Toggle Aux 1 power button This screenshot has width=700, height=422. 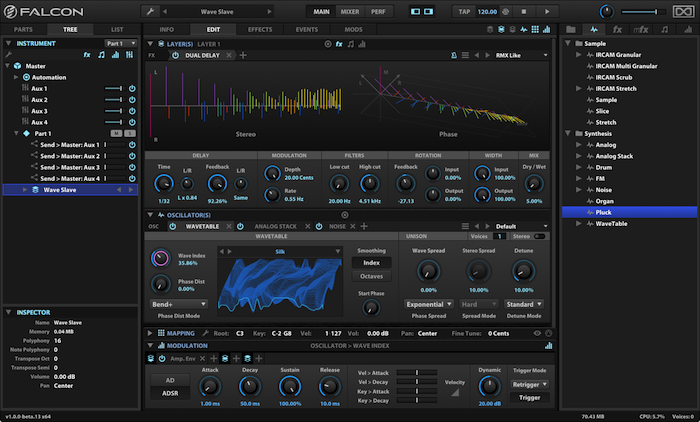pyautogui.click(x=132, y=88)
